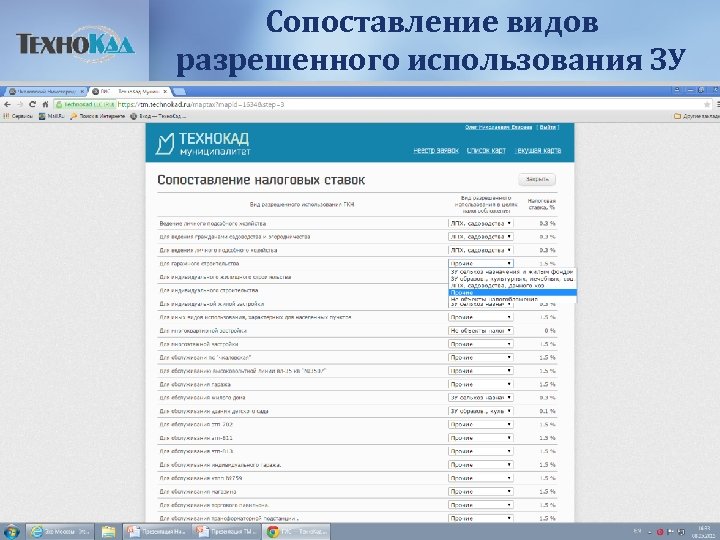This screenshot has height=540, width=720.
Task: Reload the page with refresh icon
Action: pyautogui.click(x=32, y=105)
